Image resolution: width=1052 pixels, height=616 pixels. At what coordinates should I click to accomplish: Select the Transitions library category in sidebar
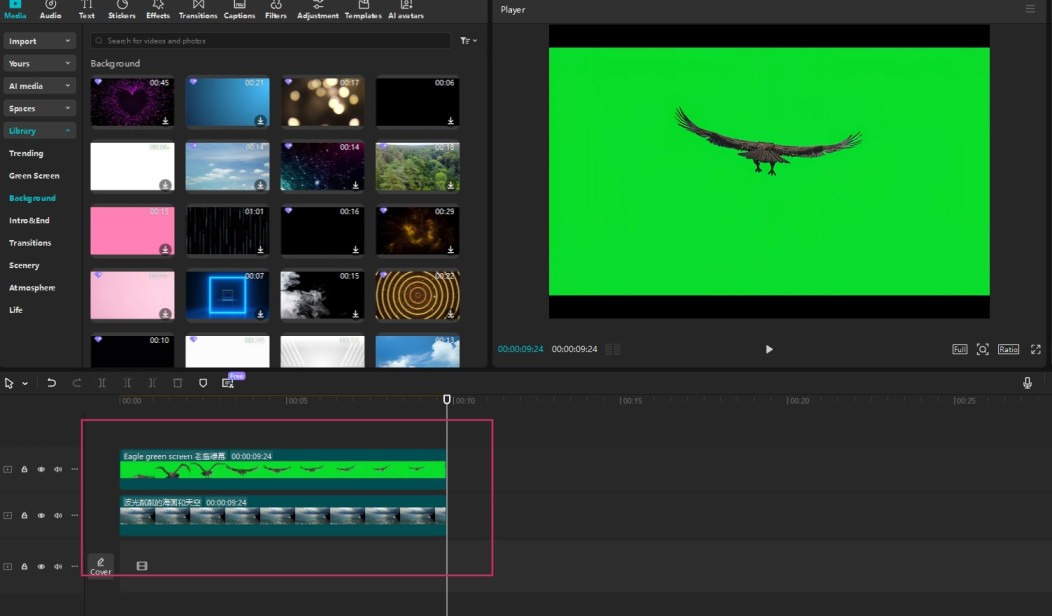30,242
